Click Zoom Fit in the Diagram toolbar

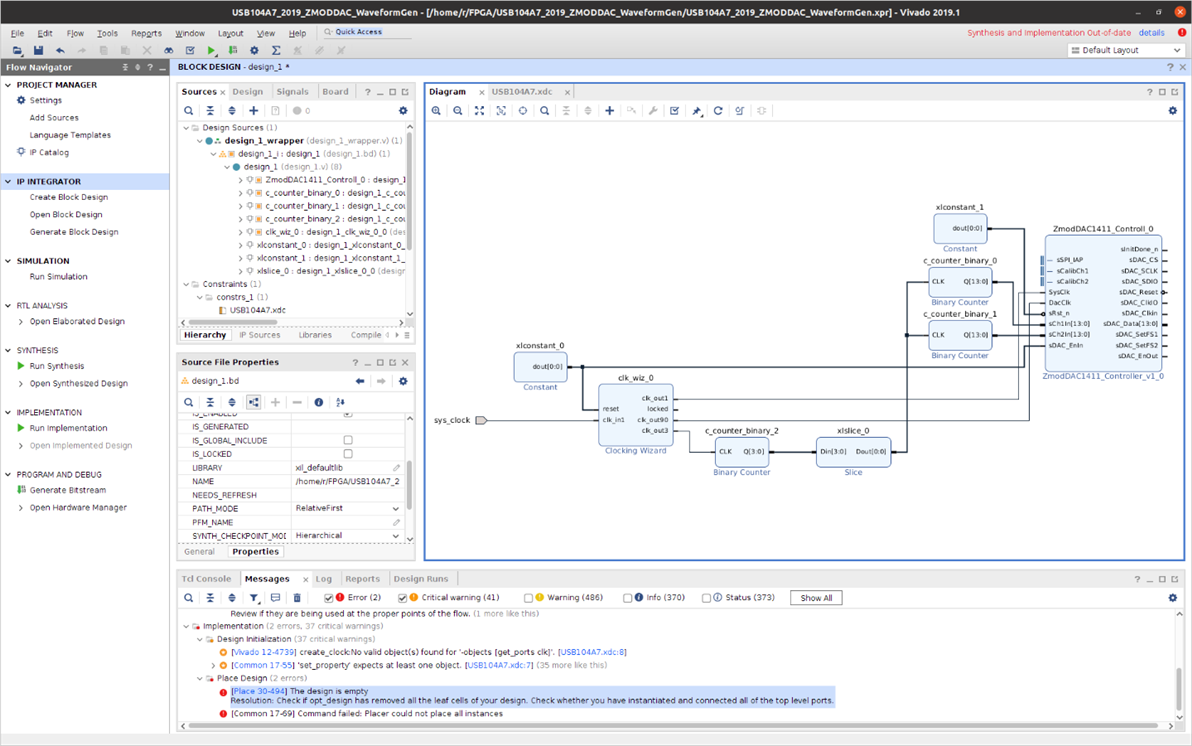pos(479,111)
